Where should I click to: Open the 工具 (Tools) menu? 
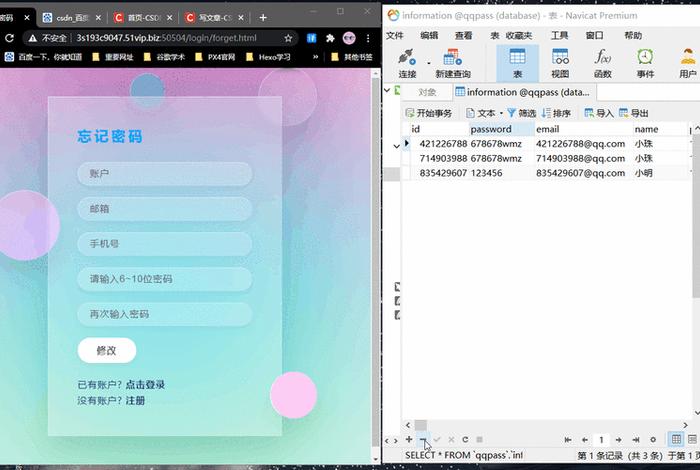pyautogui.click(x=559, y=35)
